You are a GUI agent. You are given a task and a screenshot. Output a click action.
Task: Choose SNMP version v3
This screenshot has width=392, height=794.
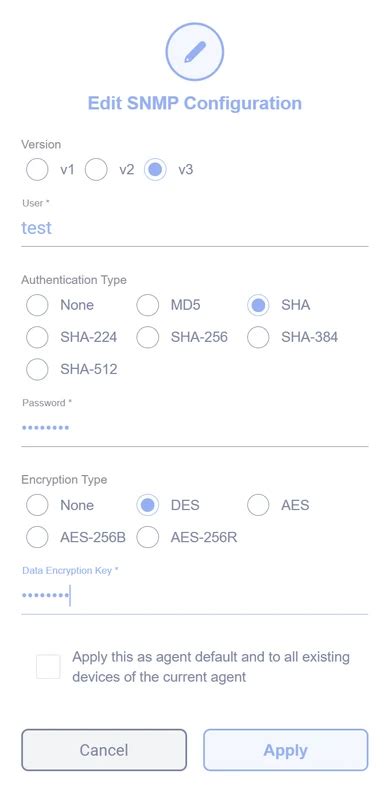155,170
